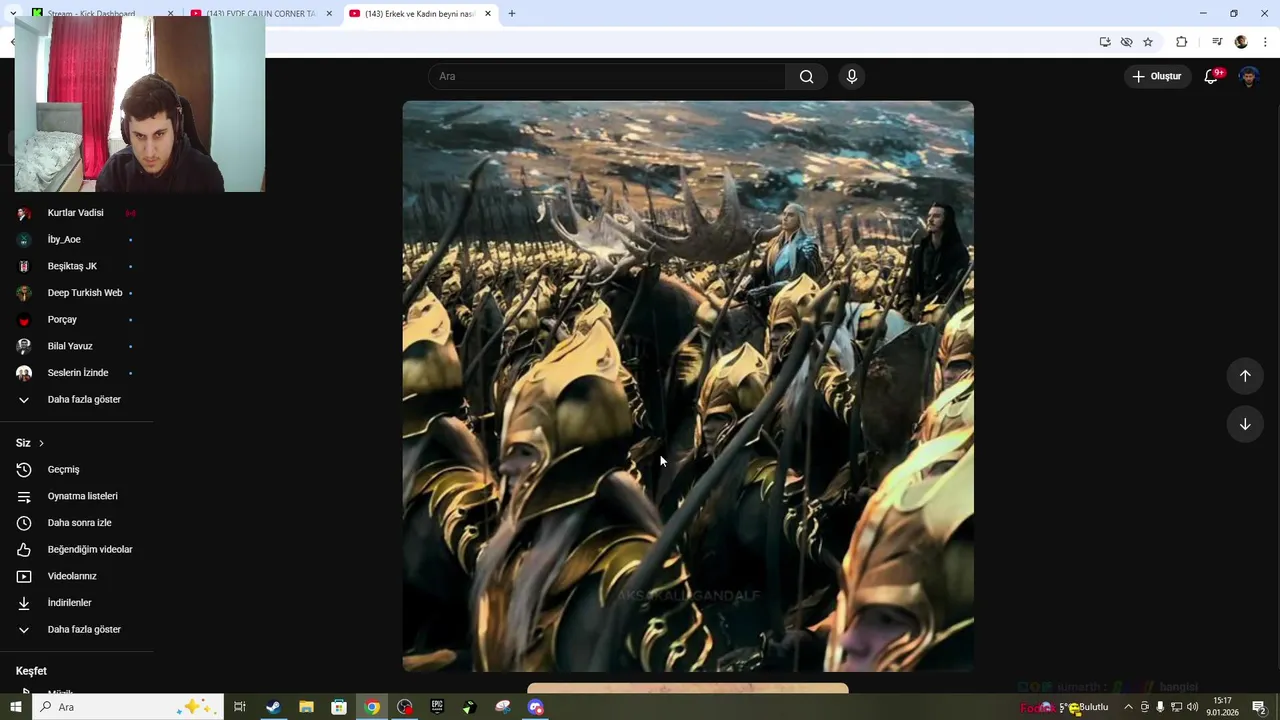Open OBS Studio from the taskbar
1280x720 pixels.
[405, 707]
